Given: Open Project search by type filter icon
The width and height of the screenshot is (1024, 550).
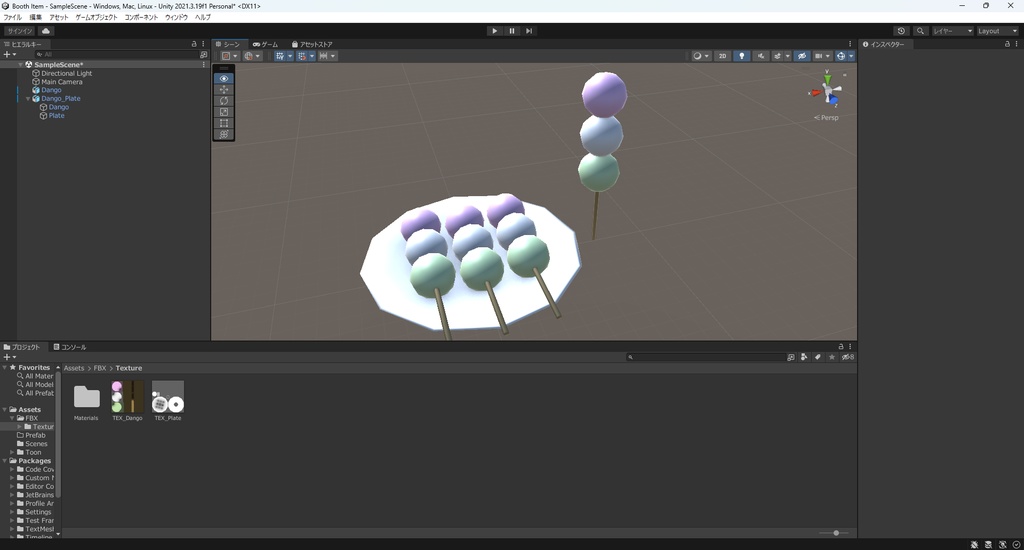Looking at the screenshot, I should tap(804, 357).
